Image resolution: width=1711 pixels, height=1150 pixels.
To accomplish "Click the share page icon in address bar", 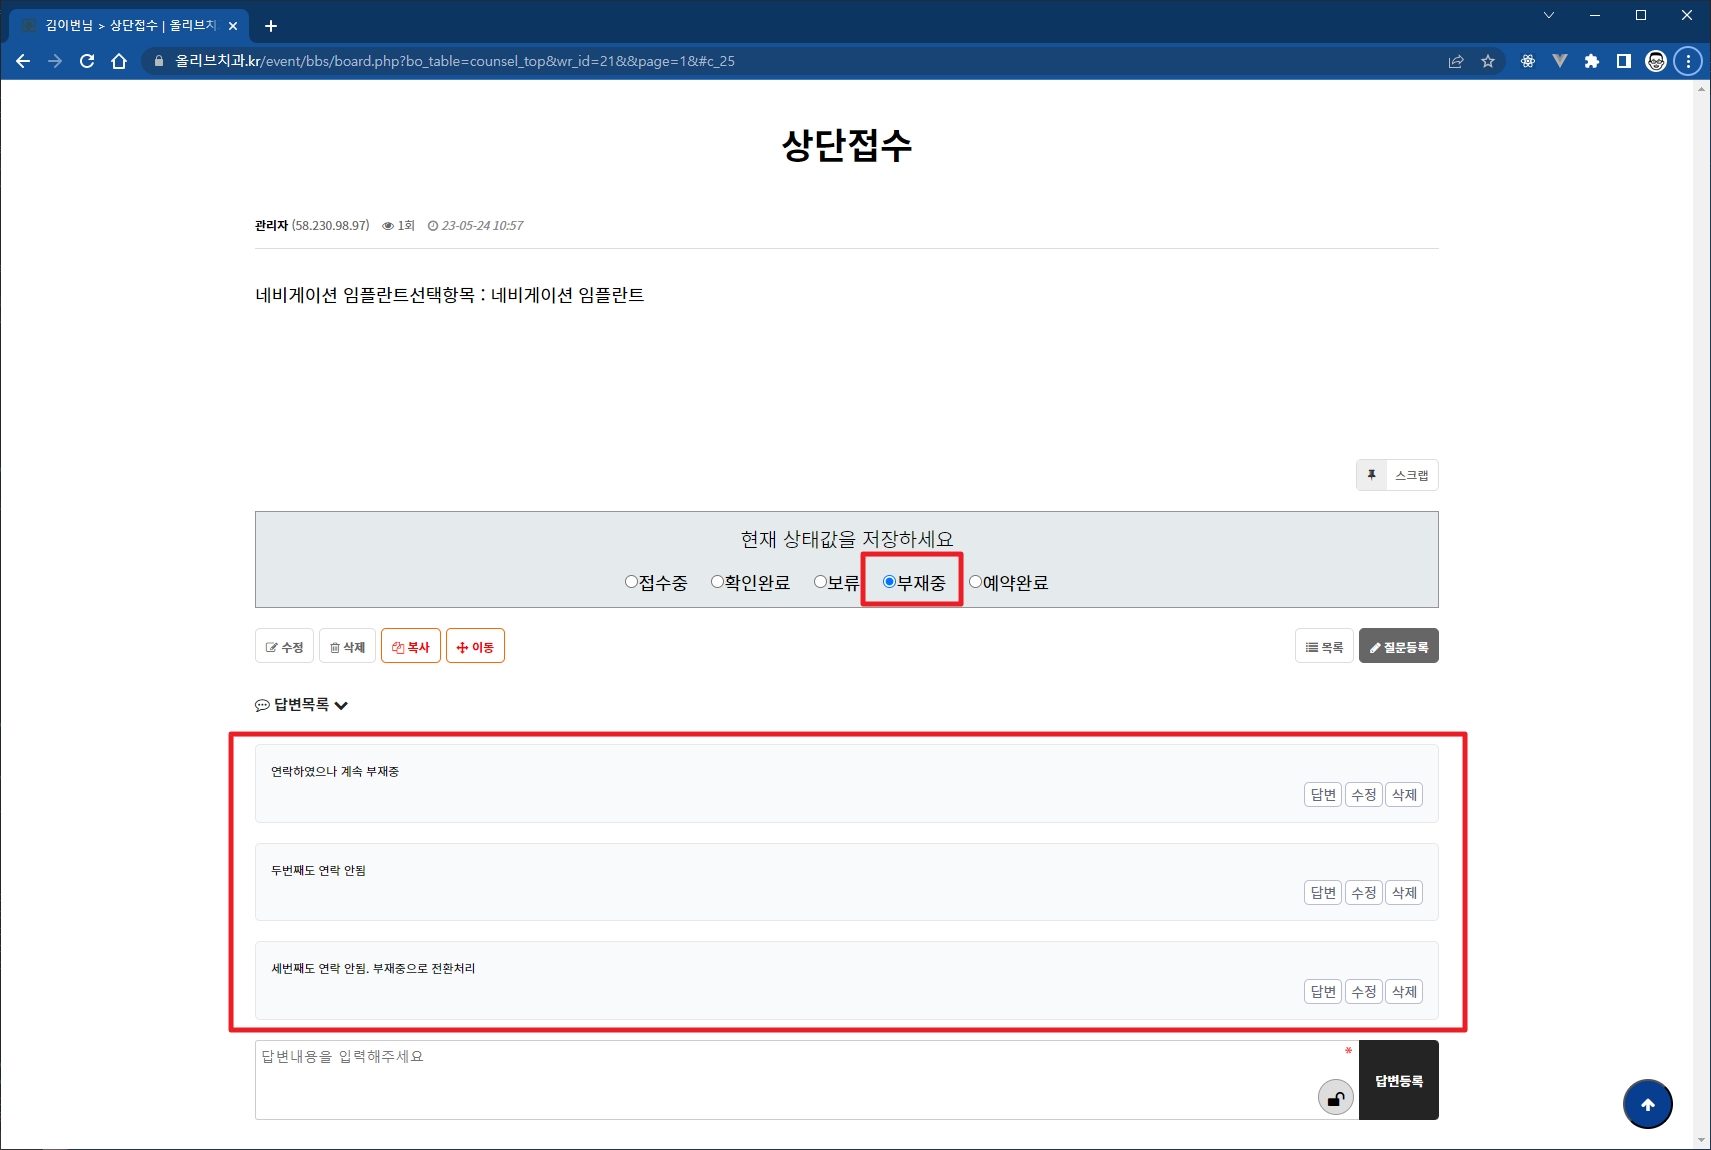I will tap(1456, 61).
